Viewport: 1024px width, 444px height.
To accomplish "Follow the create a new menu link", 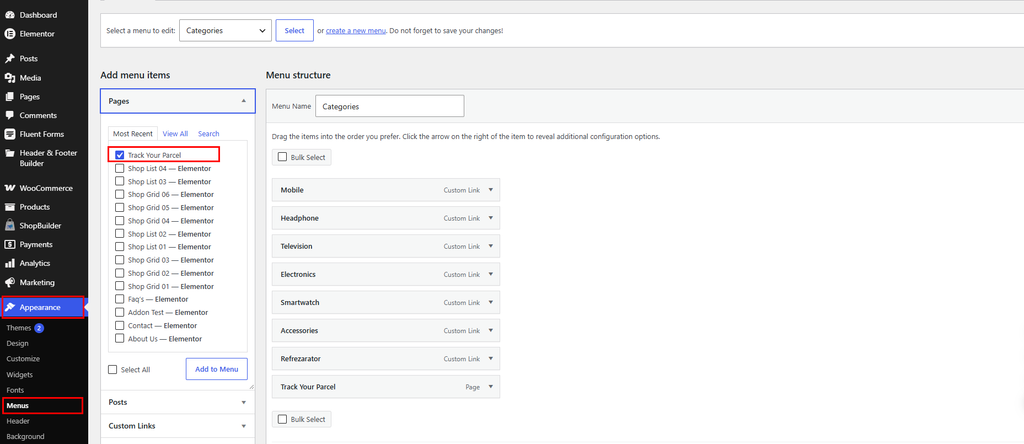I will [x=356, y=31].
